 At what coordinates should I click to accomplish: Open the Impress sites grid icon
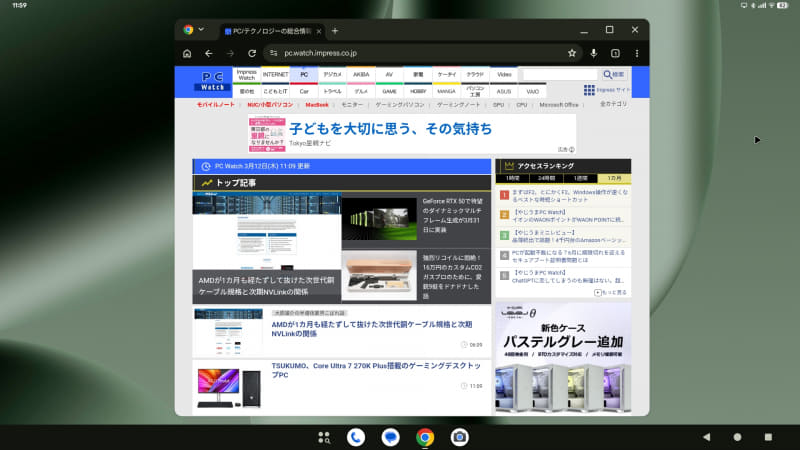point(589,90)
